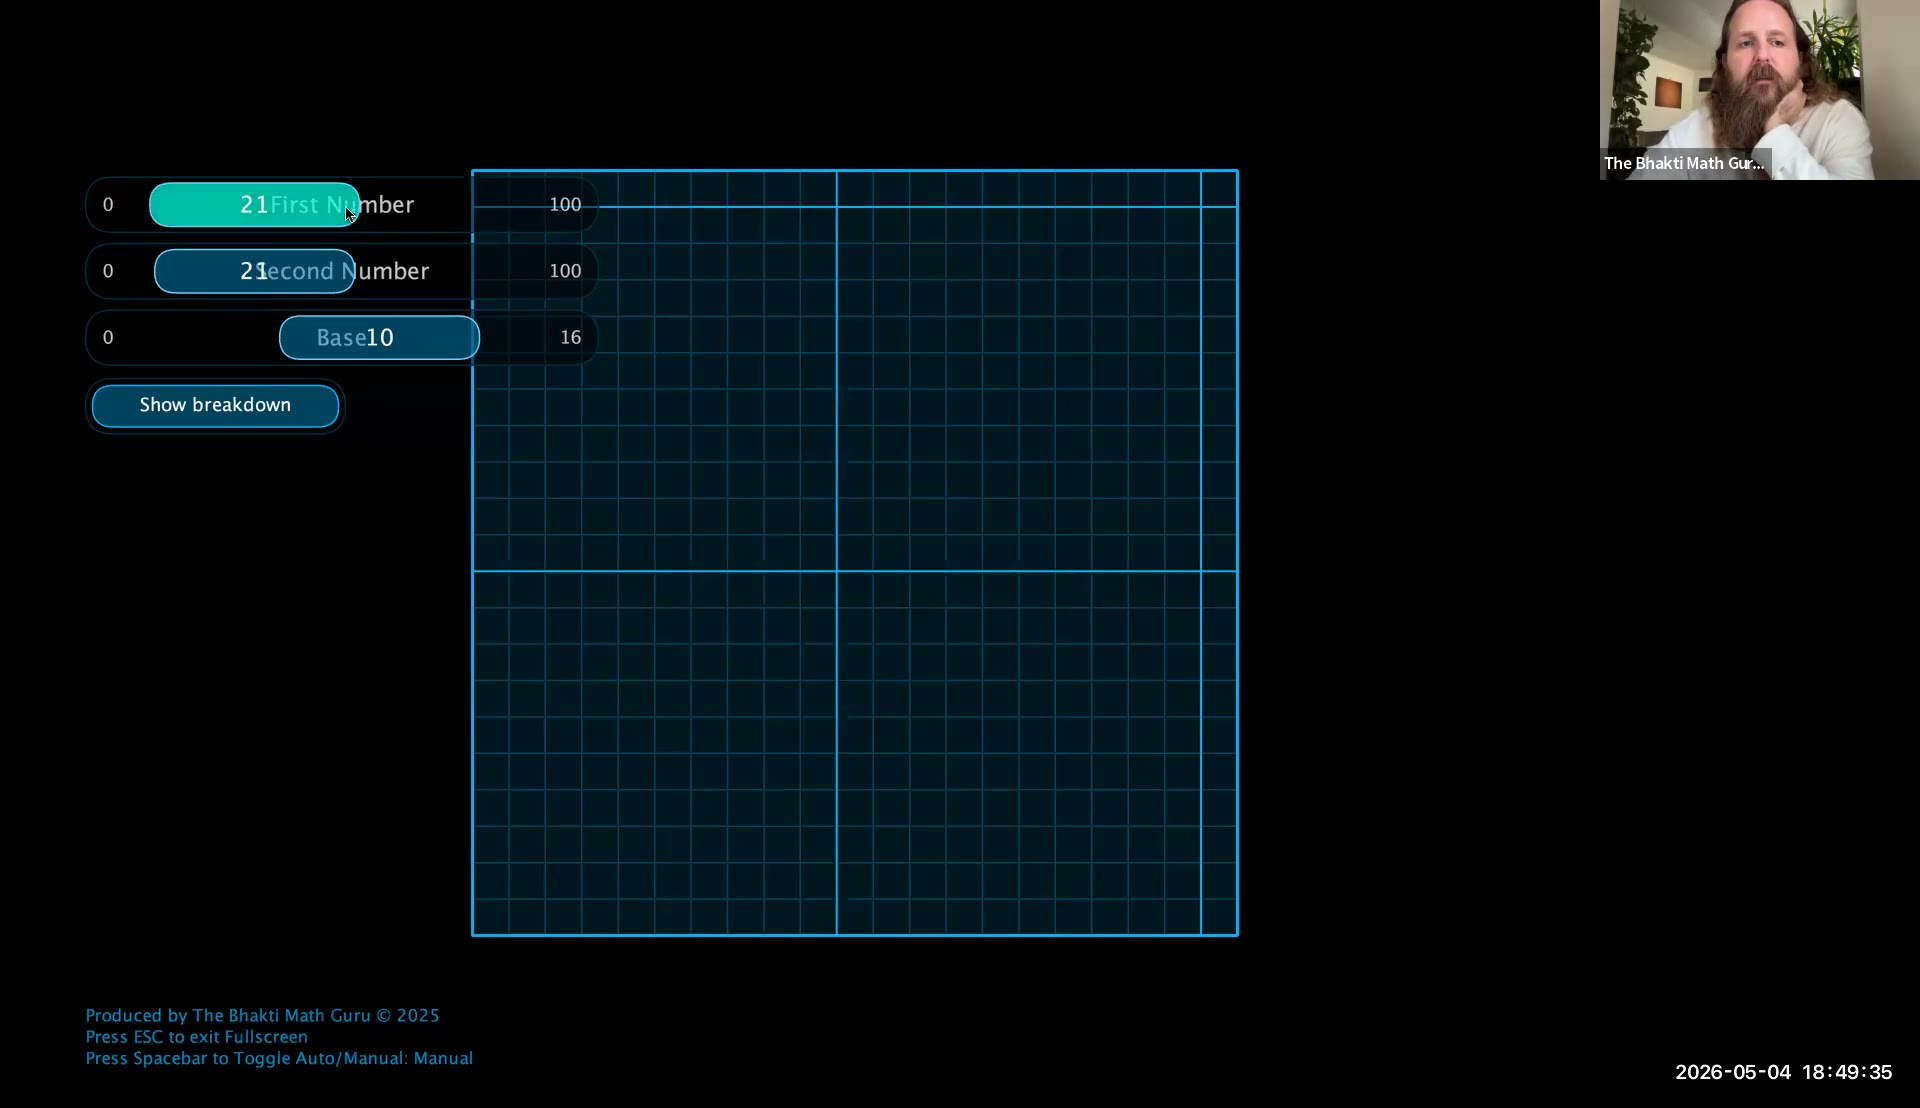Click the First Number track near 100
The image size is (1920, 1108).
click(x=565, y=205)
